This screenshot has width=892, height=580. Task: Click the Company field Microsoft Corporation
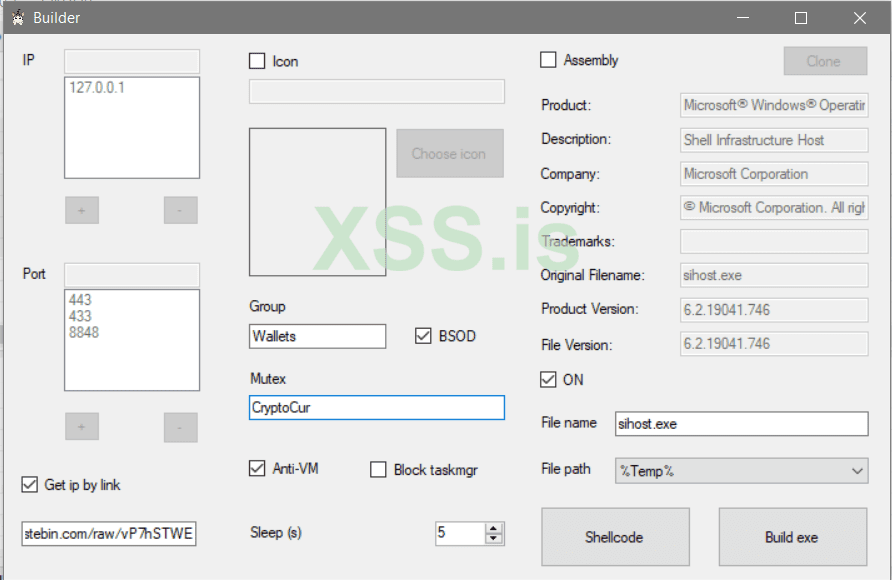click(x=774, y=174)
